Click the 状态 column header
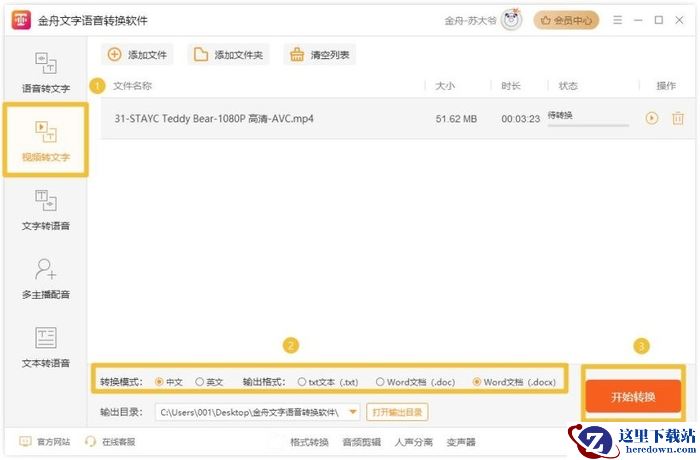 click(x=568, y=86)
